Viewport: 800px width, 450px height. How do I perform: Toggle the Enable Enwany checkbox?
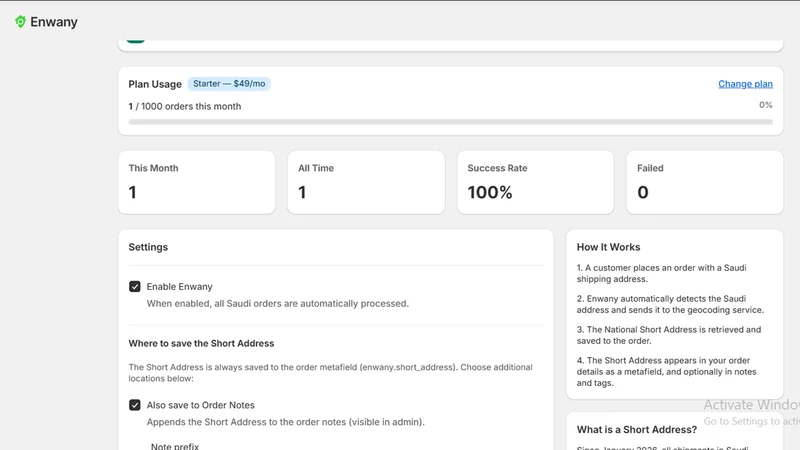135,287
